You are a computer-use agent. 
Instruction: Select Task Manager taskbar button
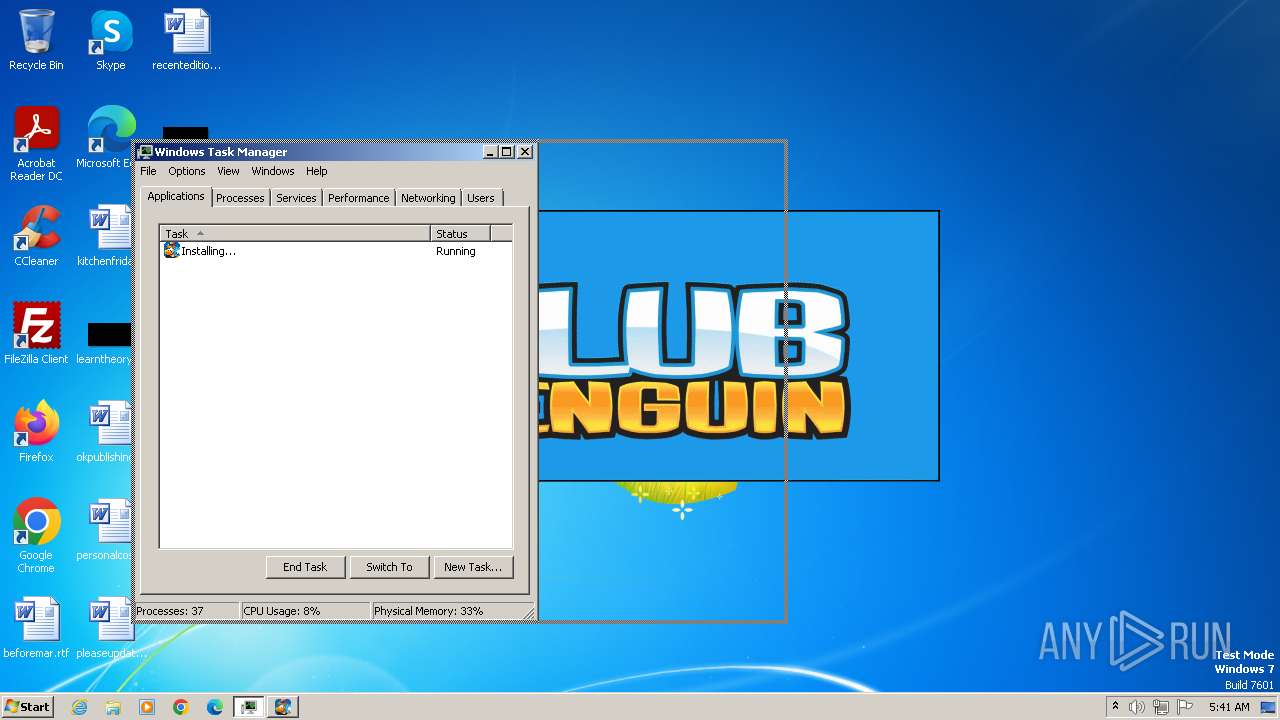(248, 707)
